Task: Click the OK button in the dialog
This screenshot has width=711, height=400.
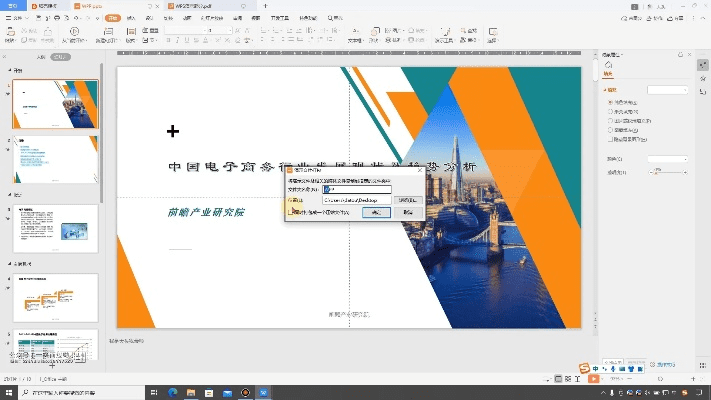Action: (x=376, y=213)
